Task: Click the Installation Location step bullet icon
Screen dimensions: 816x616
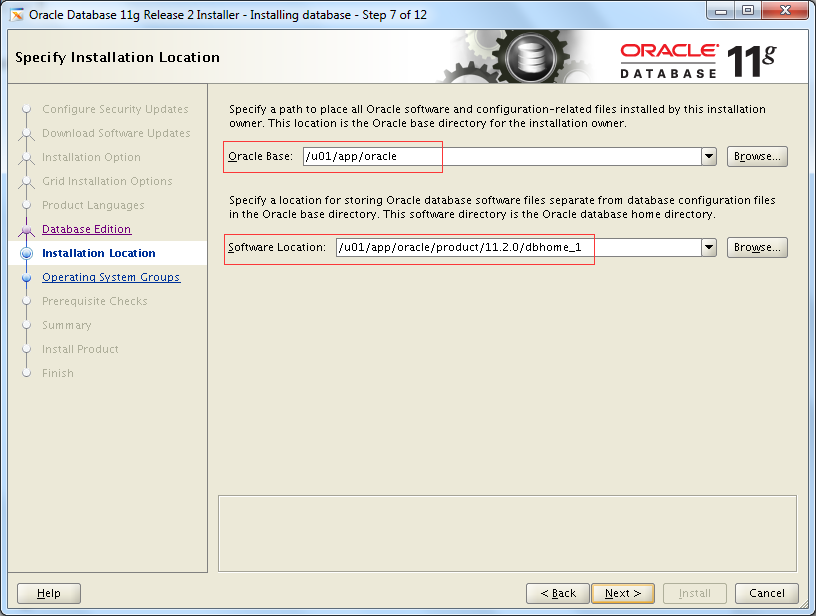Action: [27, 253]
